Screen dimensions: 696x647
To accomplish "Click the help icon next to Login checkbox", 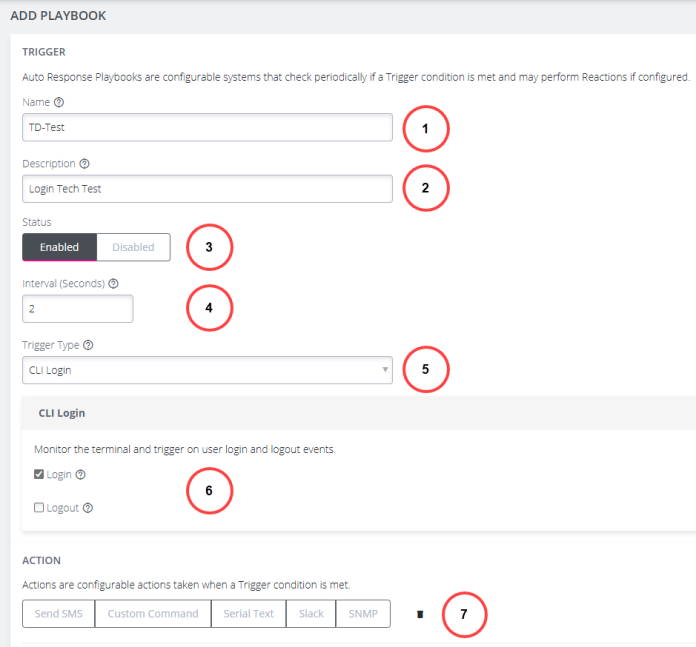I will [x=80, y=475].
